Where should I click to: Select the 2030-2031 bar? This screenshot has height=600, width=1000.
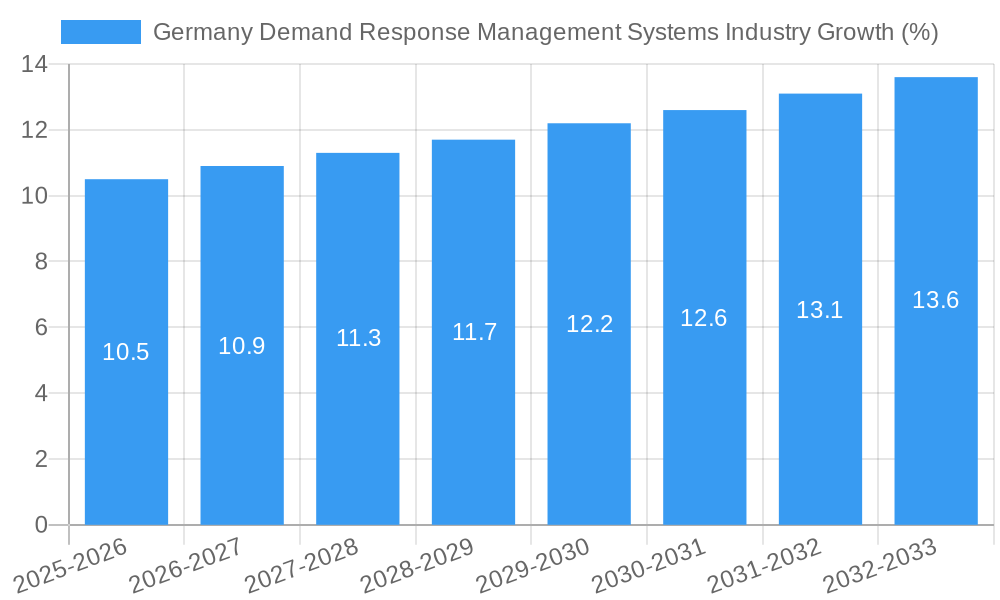(x=705, y=318)
